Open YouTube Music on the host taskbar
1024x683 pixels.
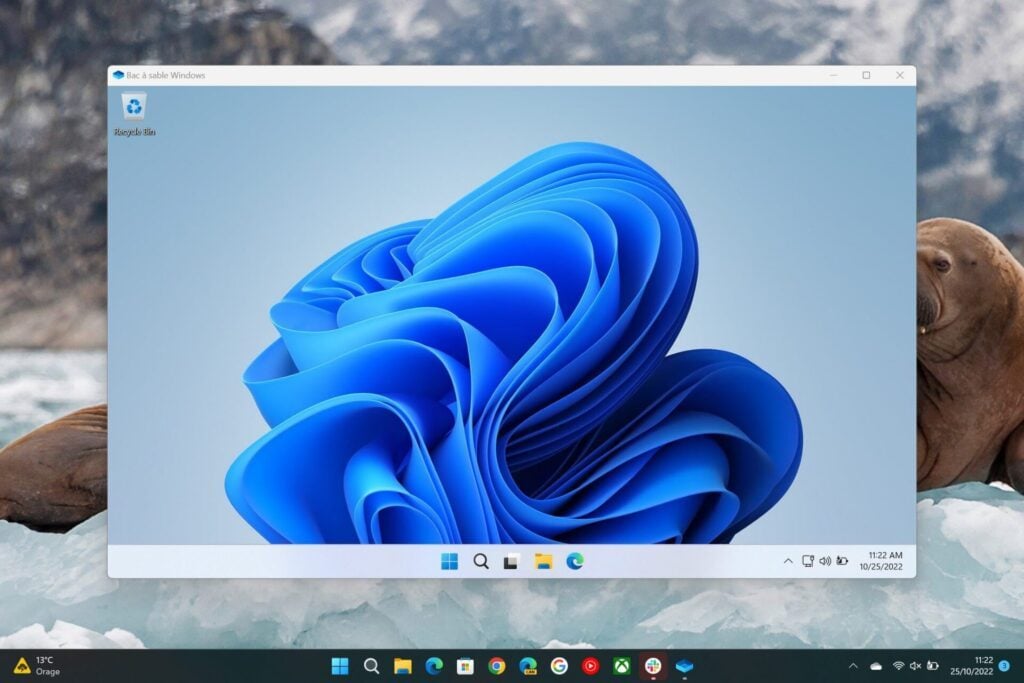click(x=590, y=666)
